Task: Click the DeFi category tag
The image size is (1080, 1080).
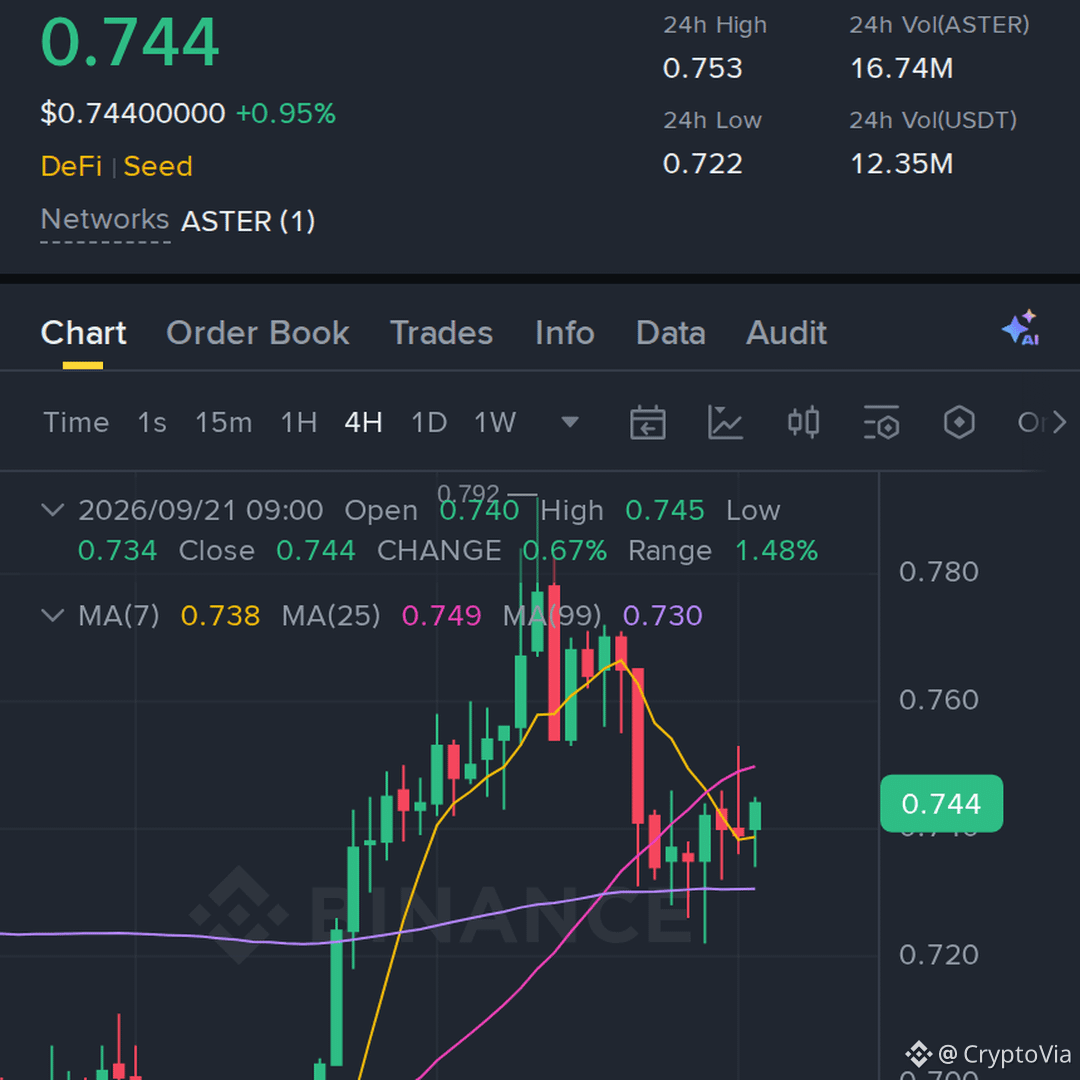Action: pyautogui.click(x=72, y=167)
